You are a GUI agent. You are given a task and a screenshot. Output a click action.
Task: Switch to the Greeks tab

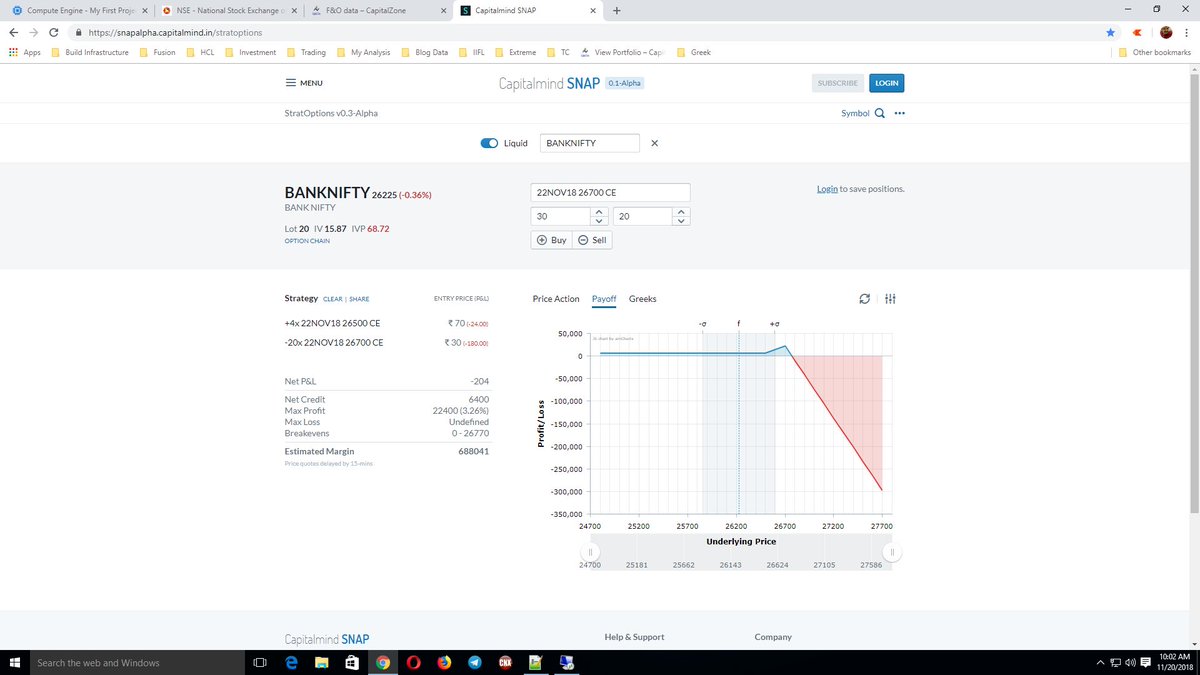click(642, 299)
